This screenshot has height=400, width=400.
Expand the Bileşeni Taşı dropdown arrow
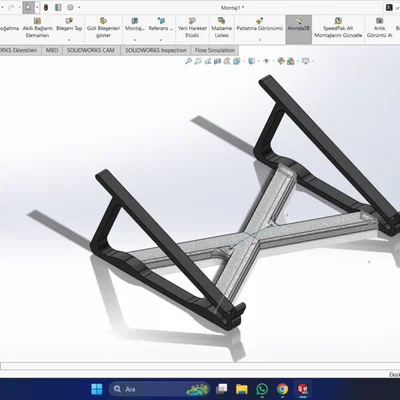(x=69, y=40)
